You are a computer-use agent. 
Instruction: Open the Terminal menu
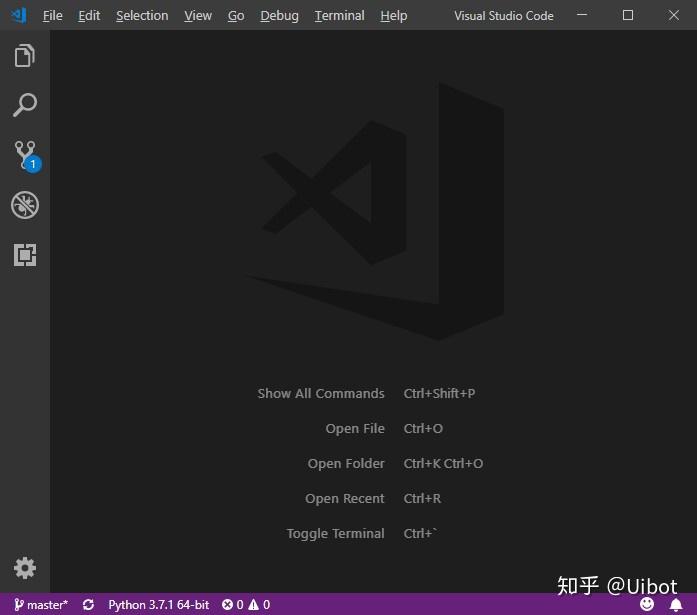340,16
